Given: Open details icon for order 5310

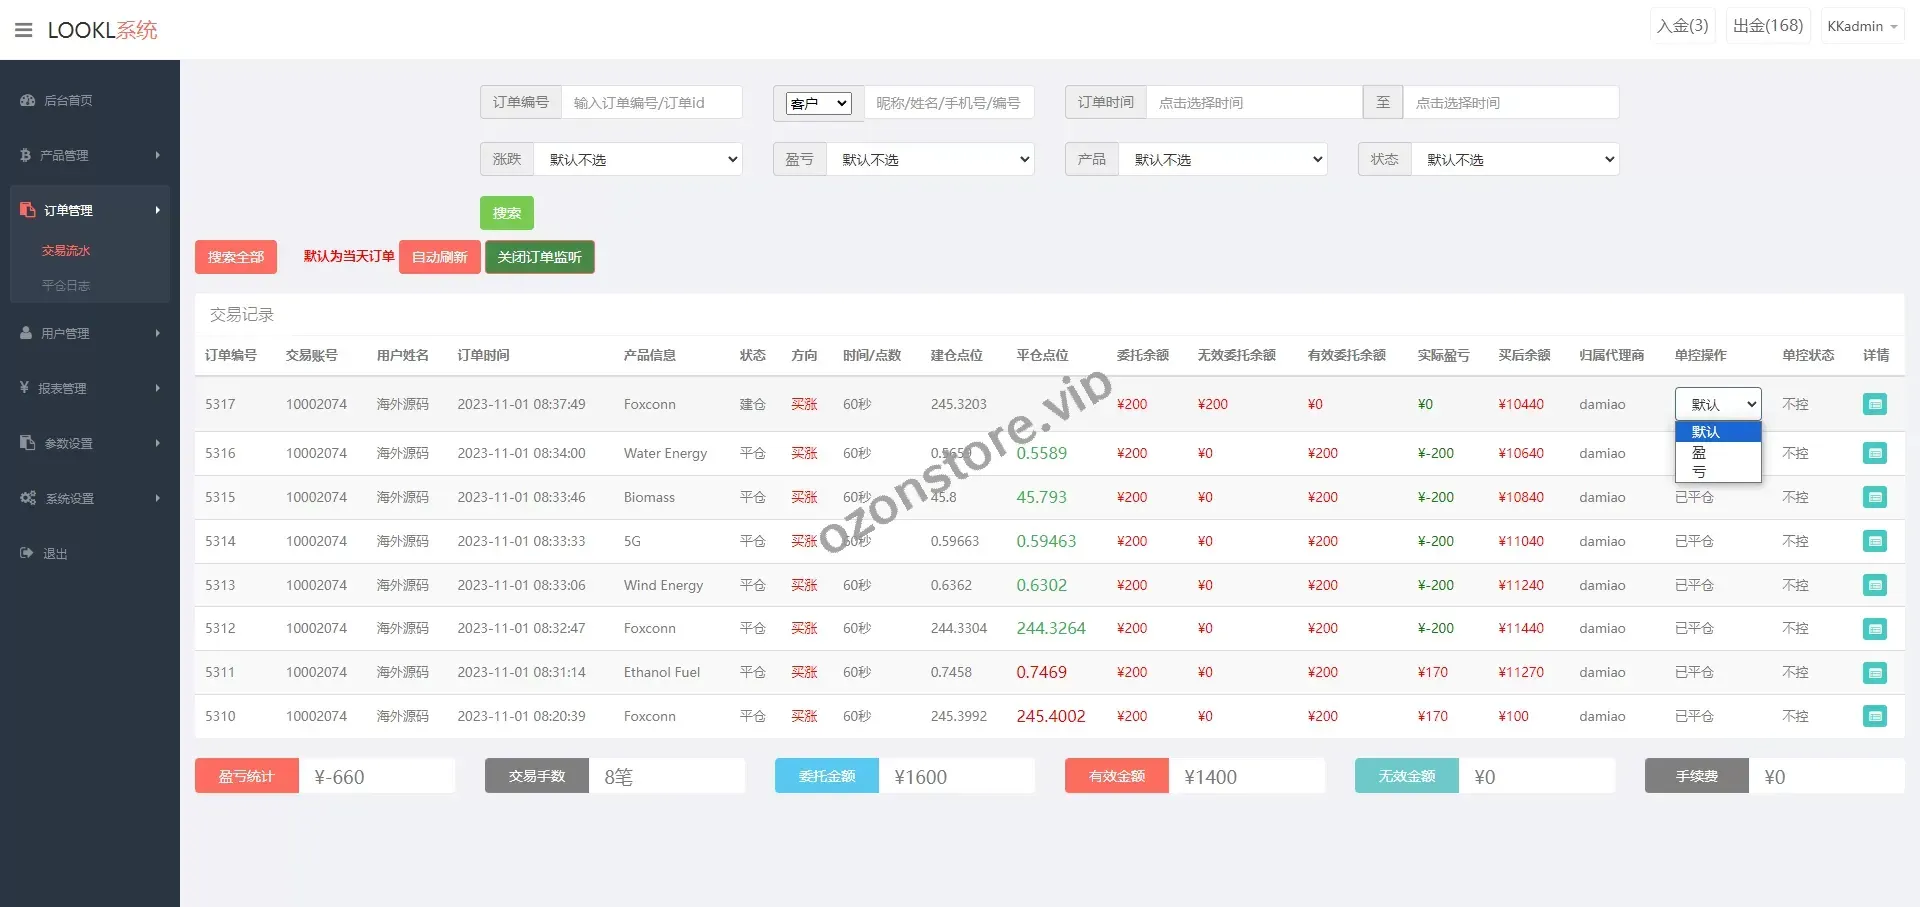Looking at the screenshot, I should (1875, 716).
